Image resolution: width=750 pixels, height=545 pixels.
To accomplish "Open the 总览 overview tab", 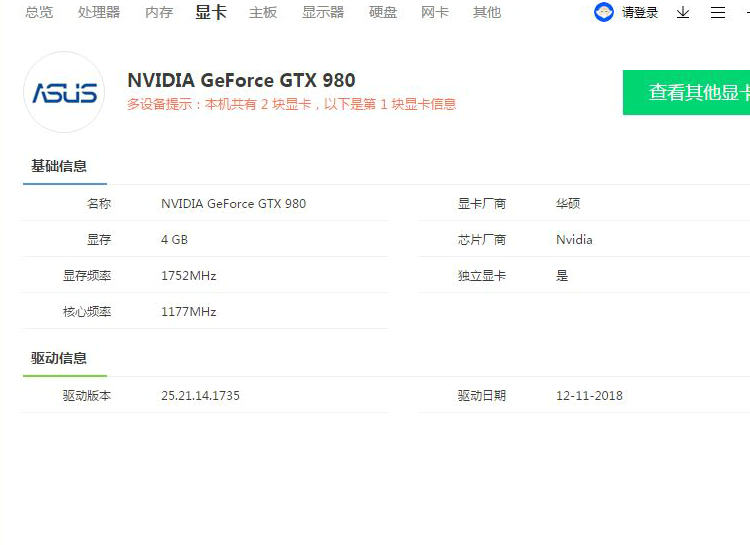I will (x=39, y=12).
